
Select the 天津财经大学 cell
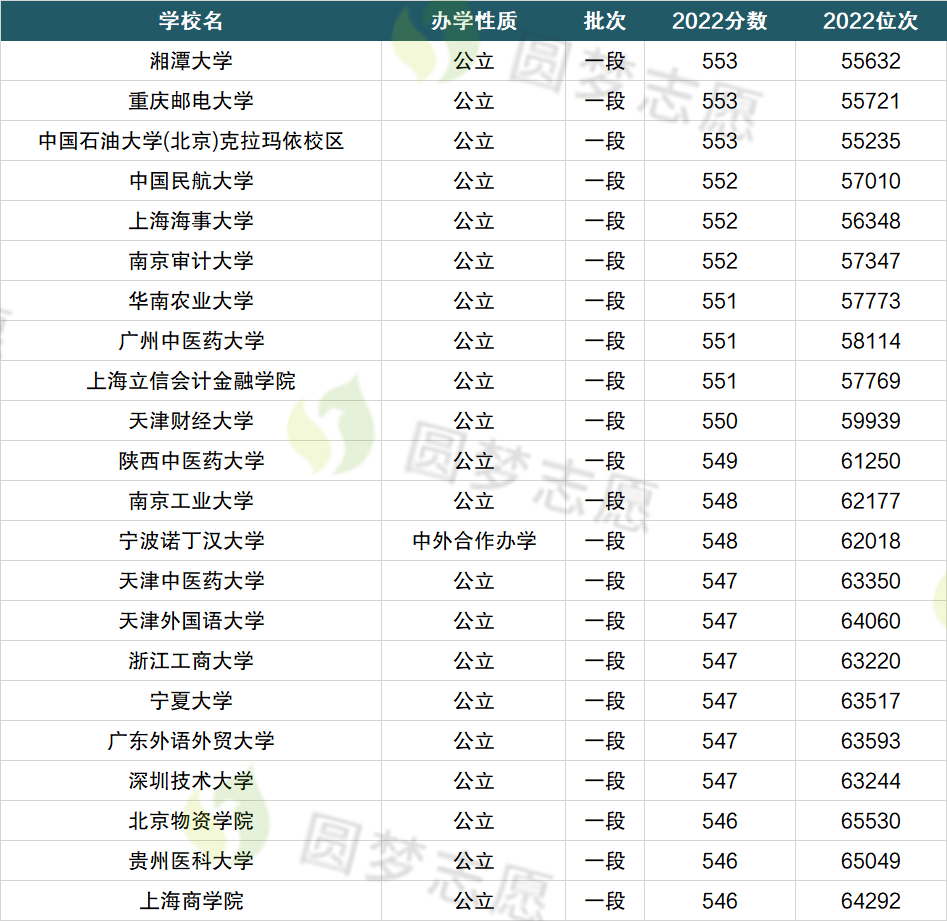point(191,421)
